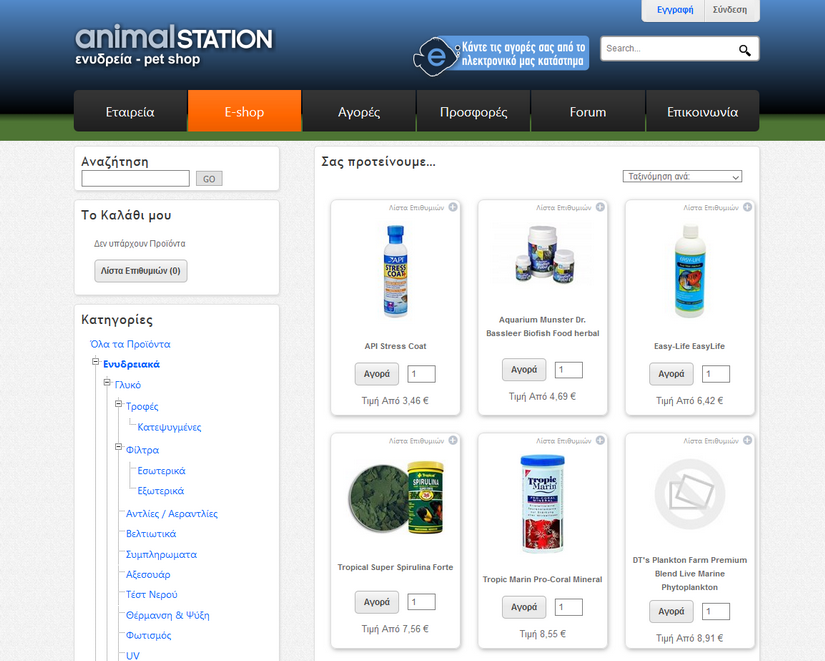The image size is (825, 661).
Task: Click wishlist plus icon for Easy-Life EasyLife
Action: (748, 208)
